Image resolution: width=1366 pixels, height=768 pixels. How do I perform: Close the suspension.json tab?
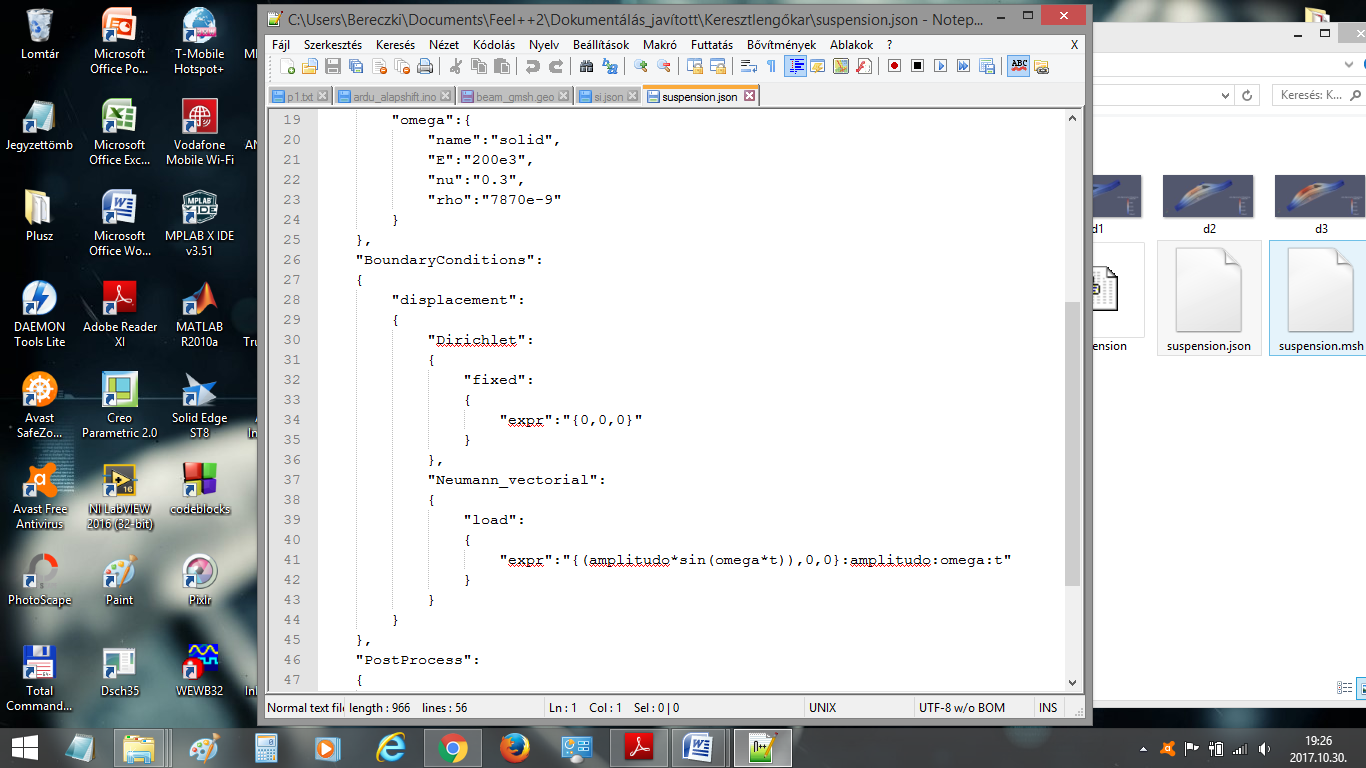(x=749, y=97)
